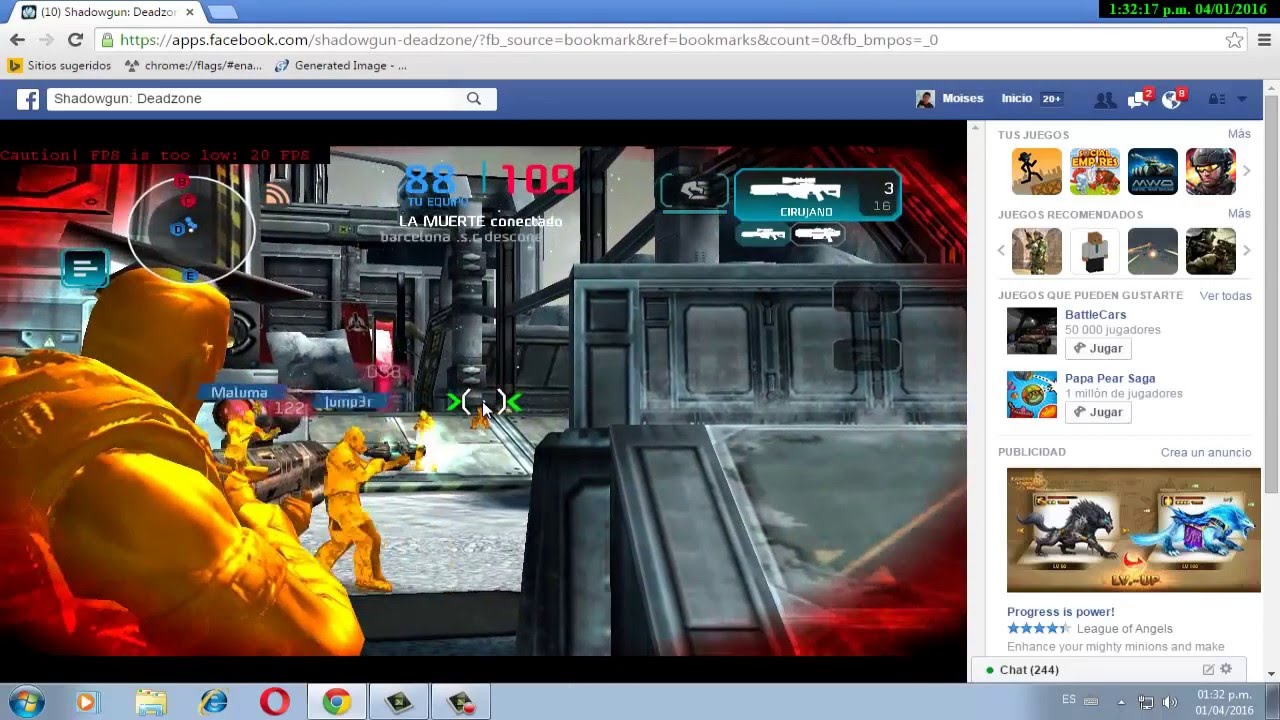
Task: Open the stickman game in Tus Juegos
Action: (x=1036, y=171)
